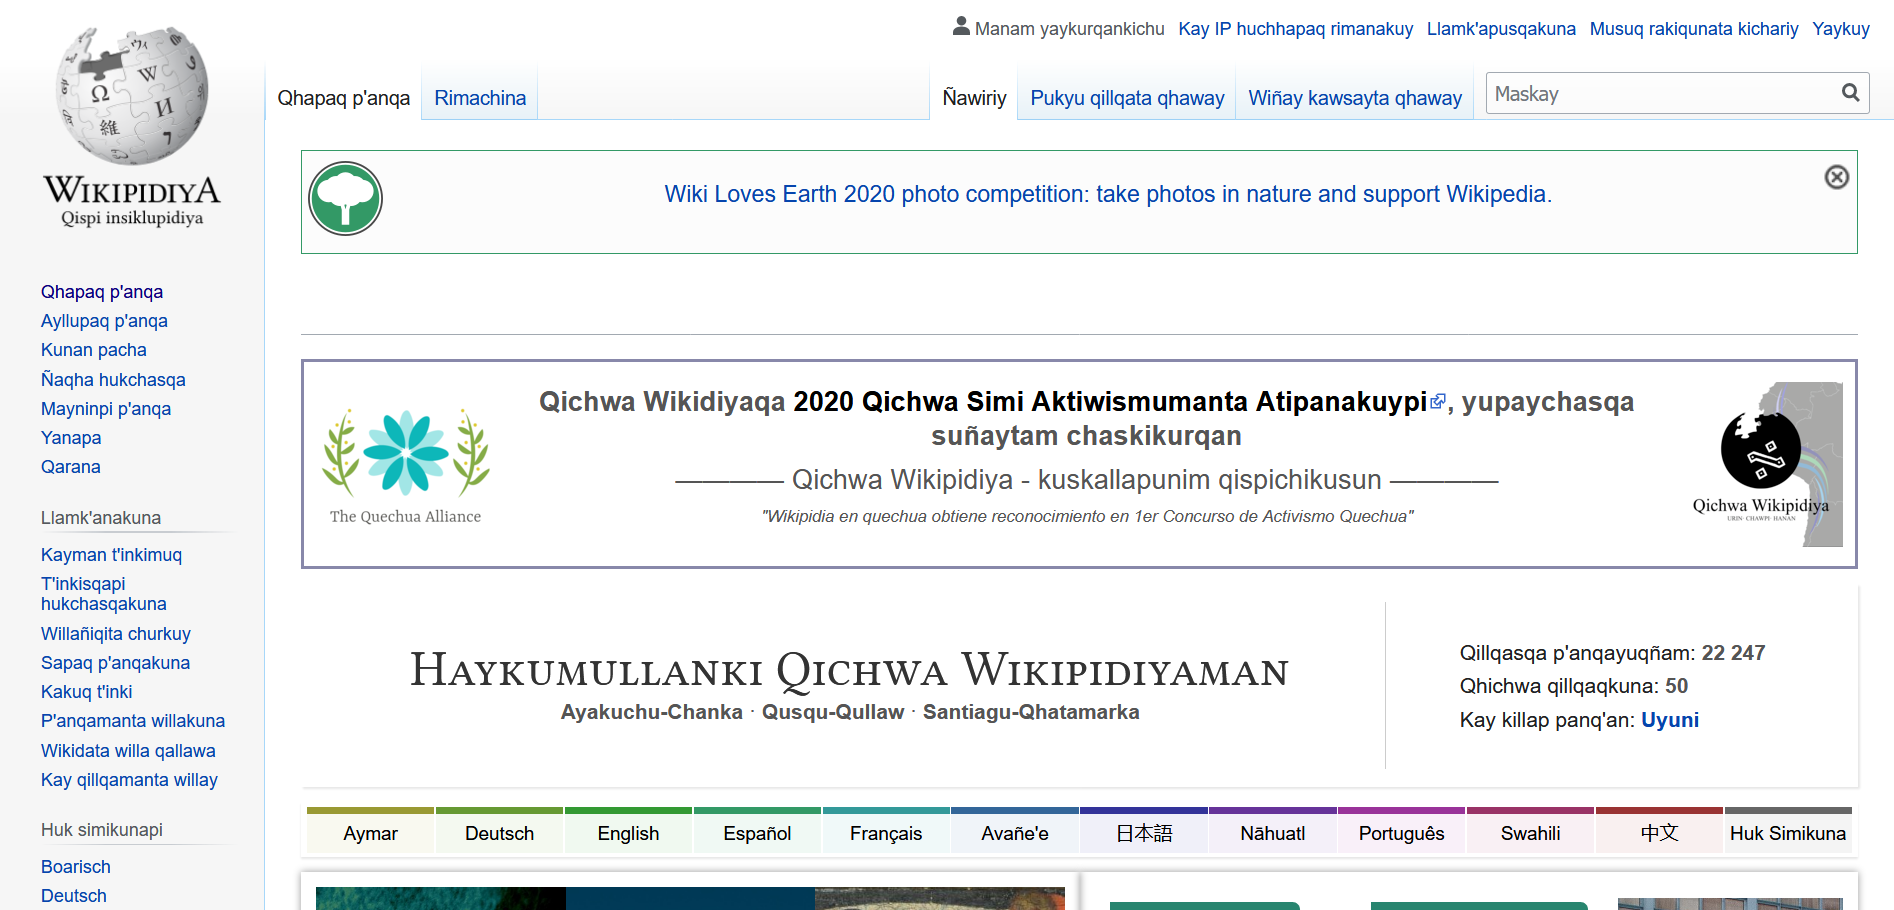Open the Wiki Loves Earth 2020 competition link
The height and width of the screenshot is (910, 1894).
coord(1108,194)
